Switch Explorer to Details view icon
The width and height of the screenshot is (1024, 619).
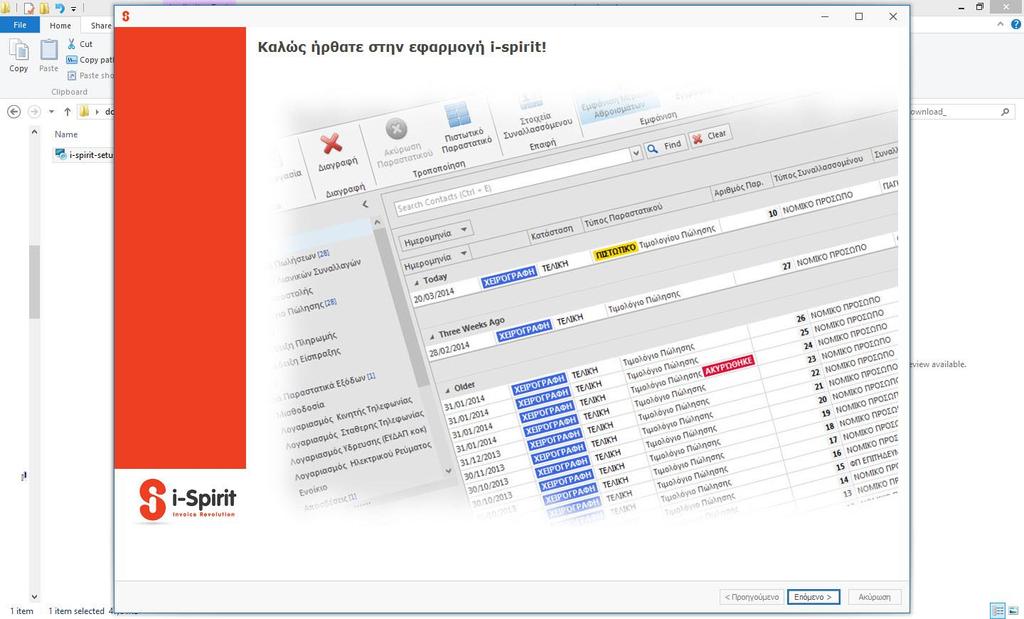click(997, 611)
